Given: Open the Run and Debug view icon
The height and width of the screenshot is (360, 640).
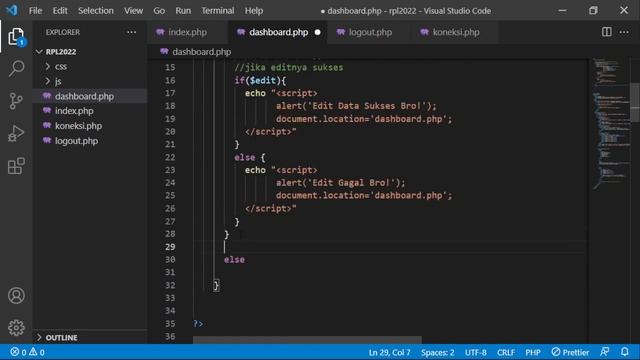Looking at the screenshot, I should coord(16,133).
